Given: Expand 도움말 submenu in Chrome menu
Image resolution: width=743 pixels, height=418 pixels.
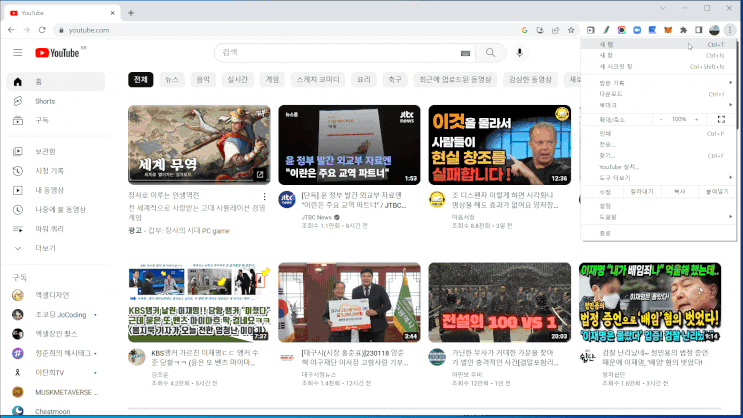Looking at the screenshot, I should (659, 217).
